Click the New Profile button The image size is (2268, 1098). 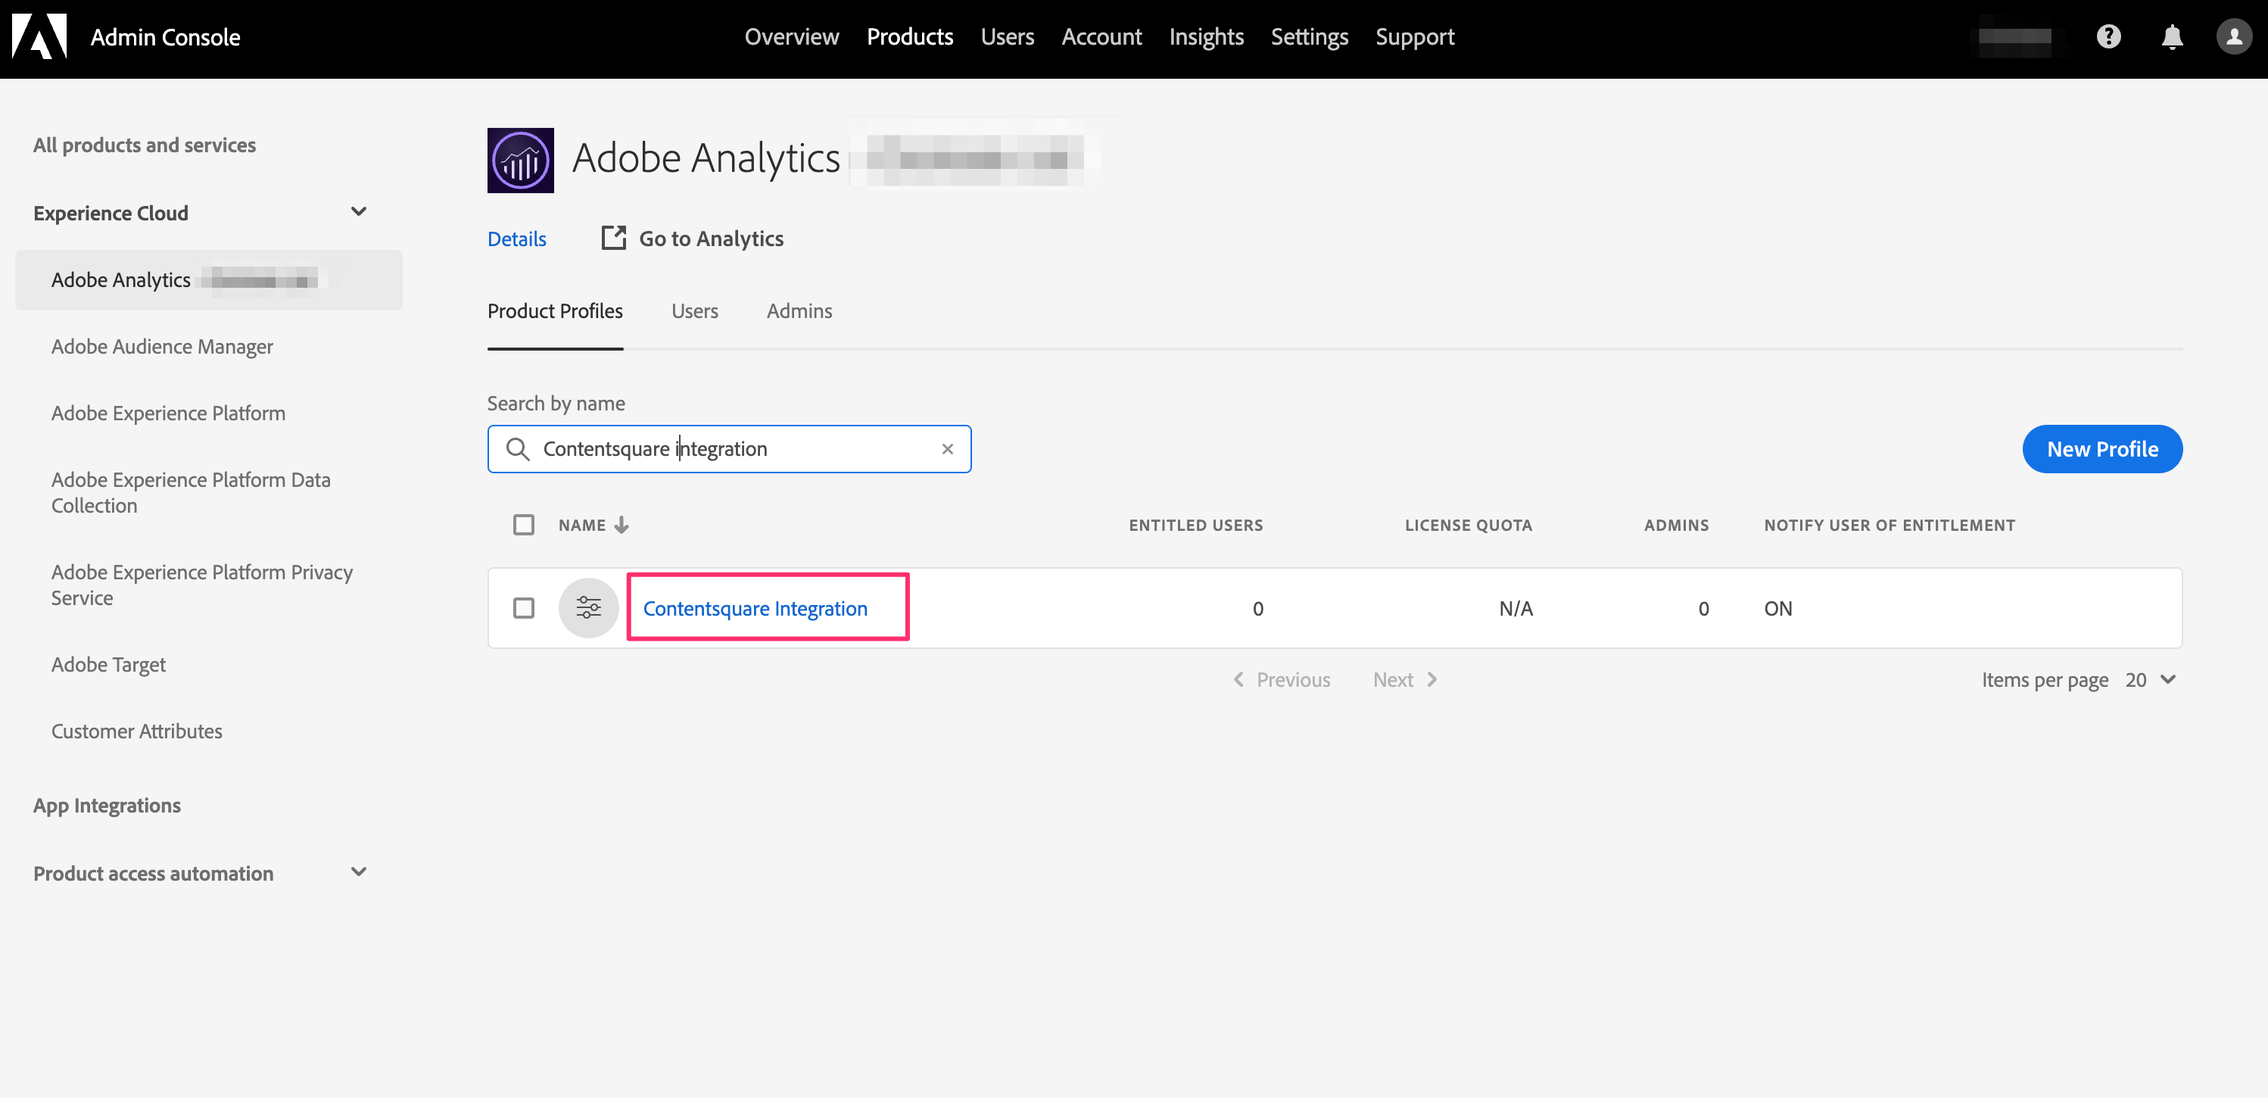tap(2102, 449)
